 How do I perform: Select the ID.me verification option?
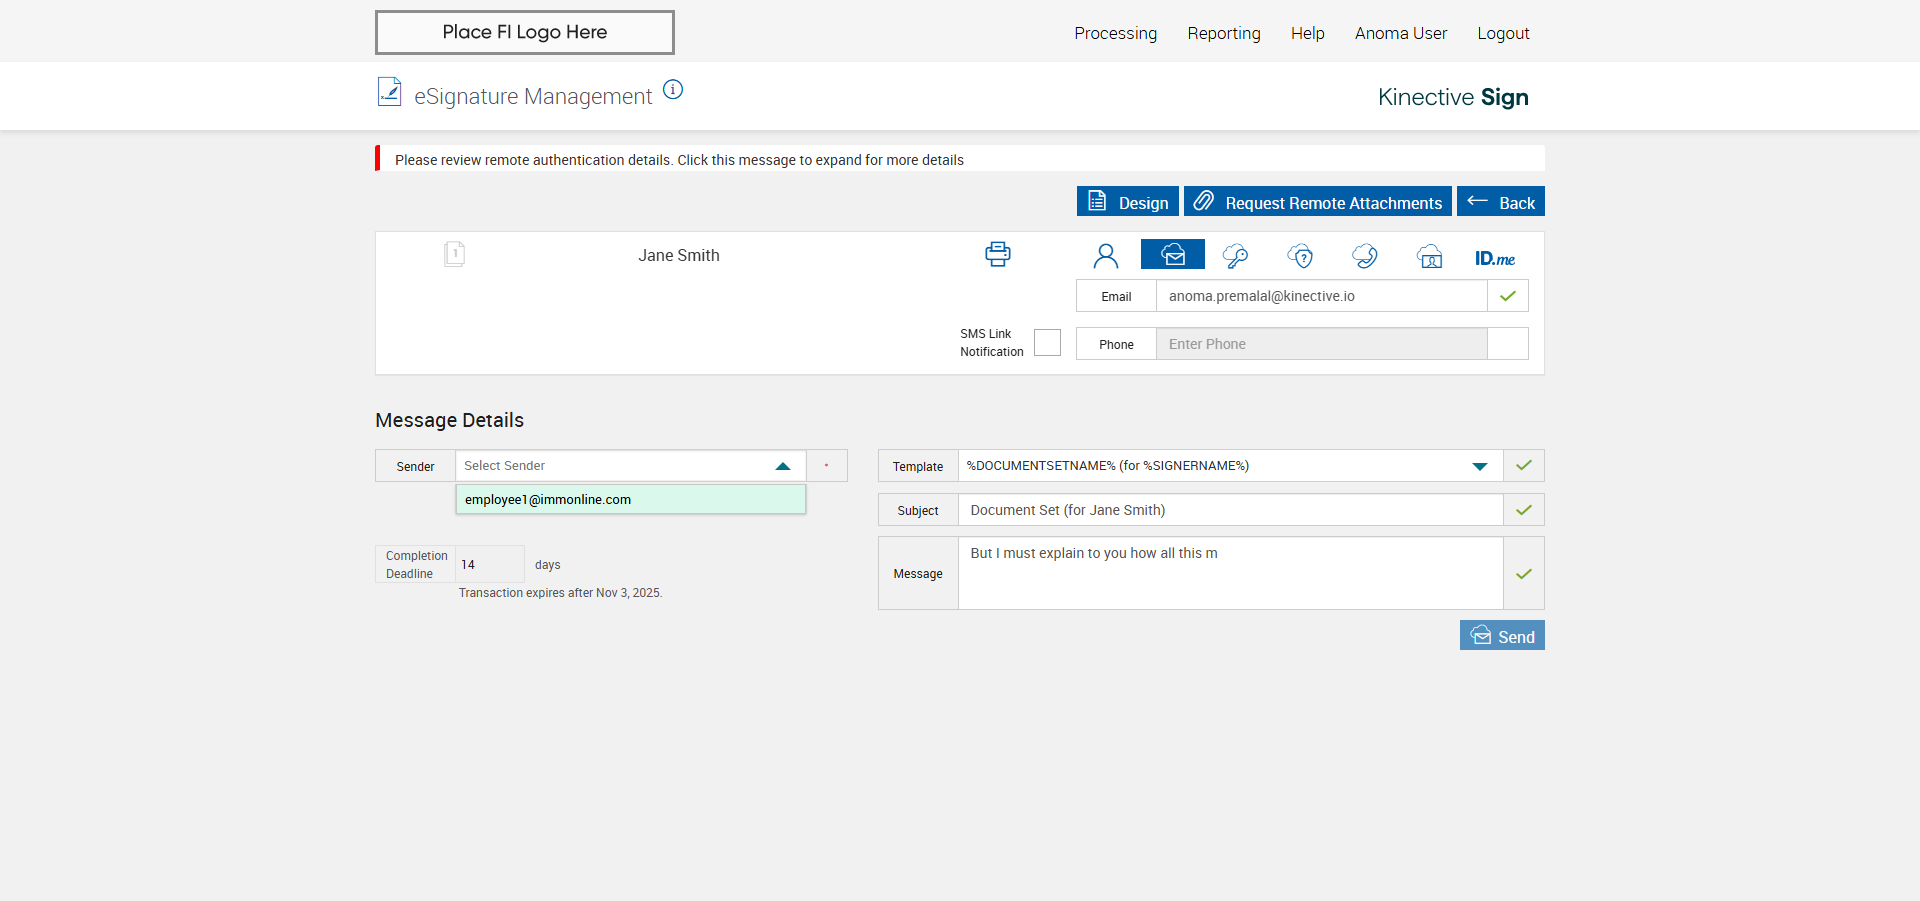coord(1494,258)
